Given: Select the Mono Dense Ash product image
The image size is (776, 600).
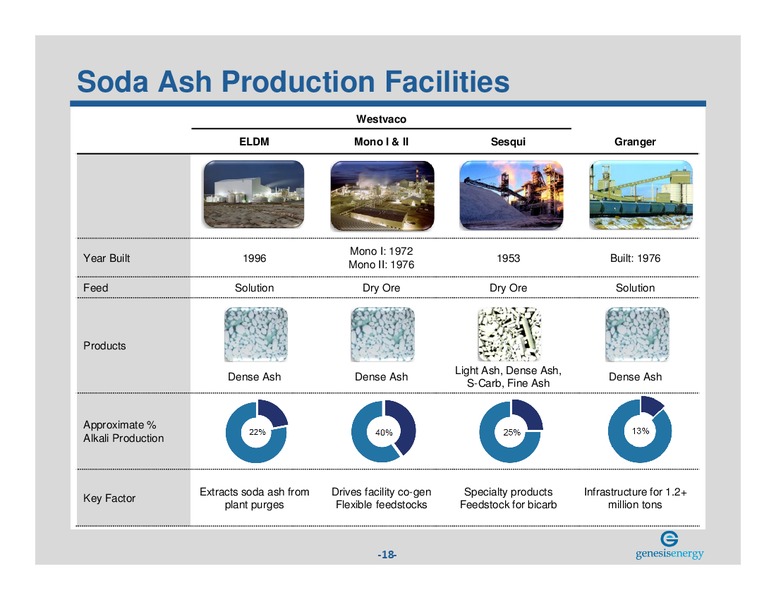Looking at the screenshot, I should coord(383,334).
